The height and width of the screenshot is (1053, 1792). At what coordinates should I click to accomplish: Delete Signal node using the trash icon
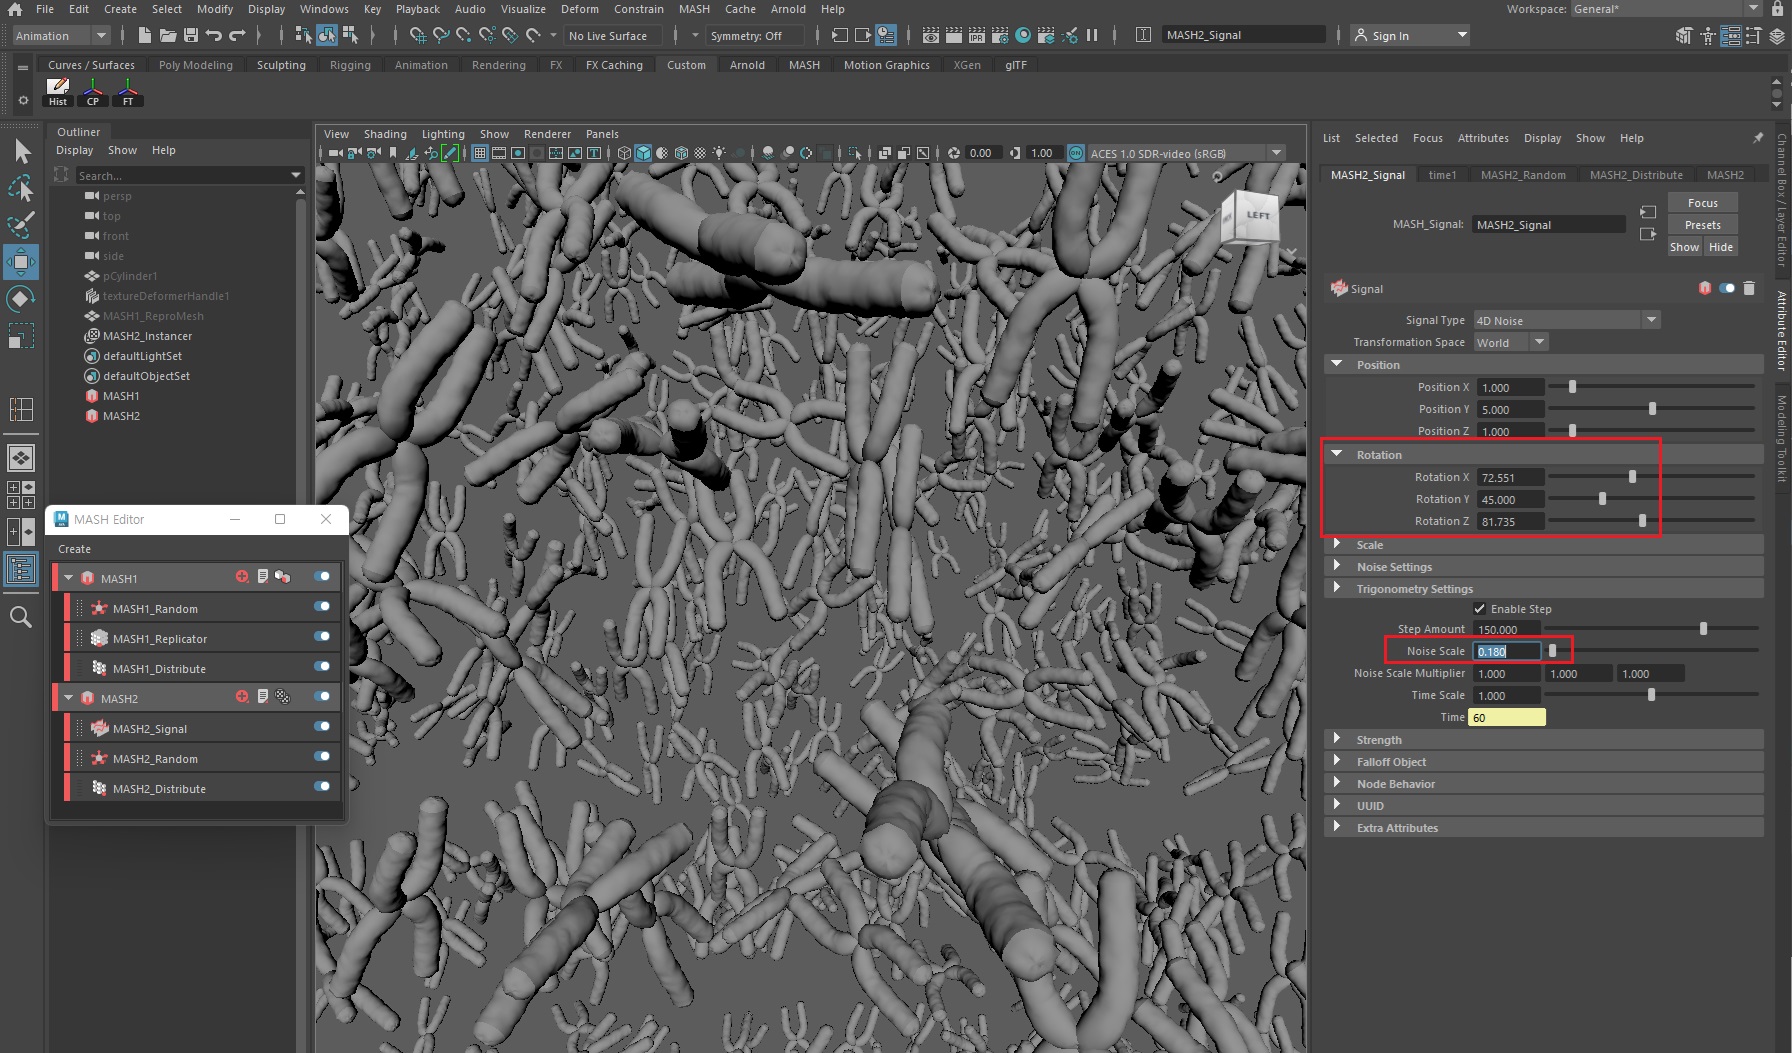1749,288
